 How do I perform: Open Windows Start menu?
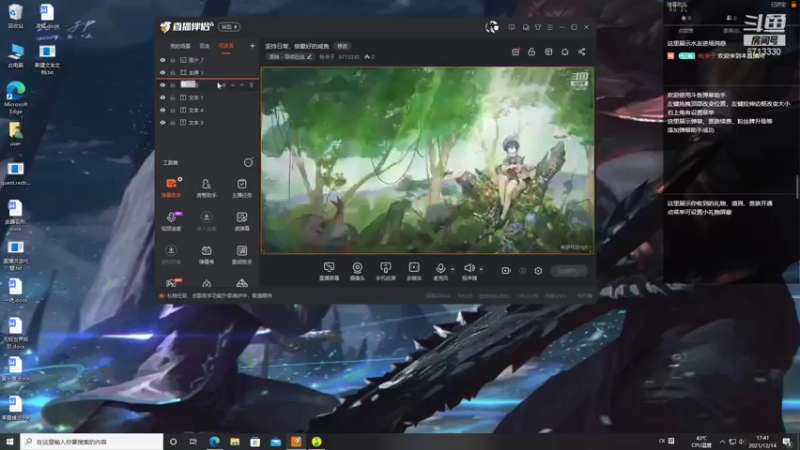pyautogui.click(x=9, y=442)
